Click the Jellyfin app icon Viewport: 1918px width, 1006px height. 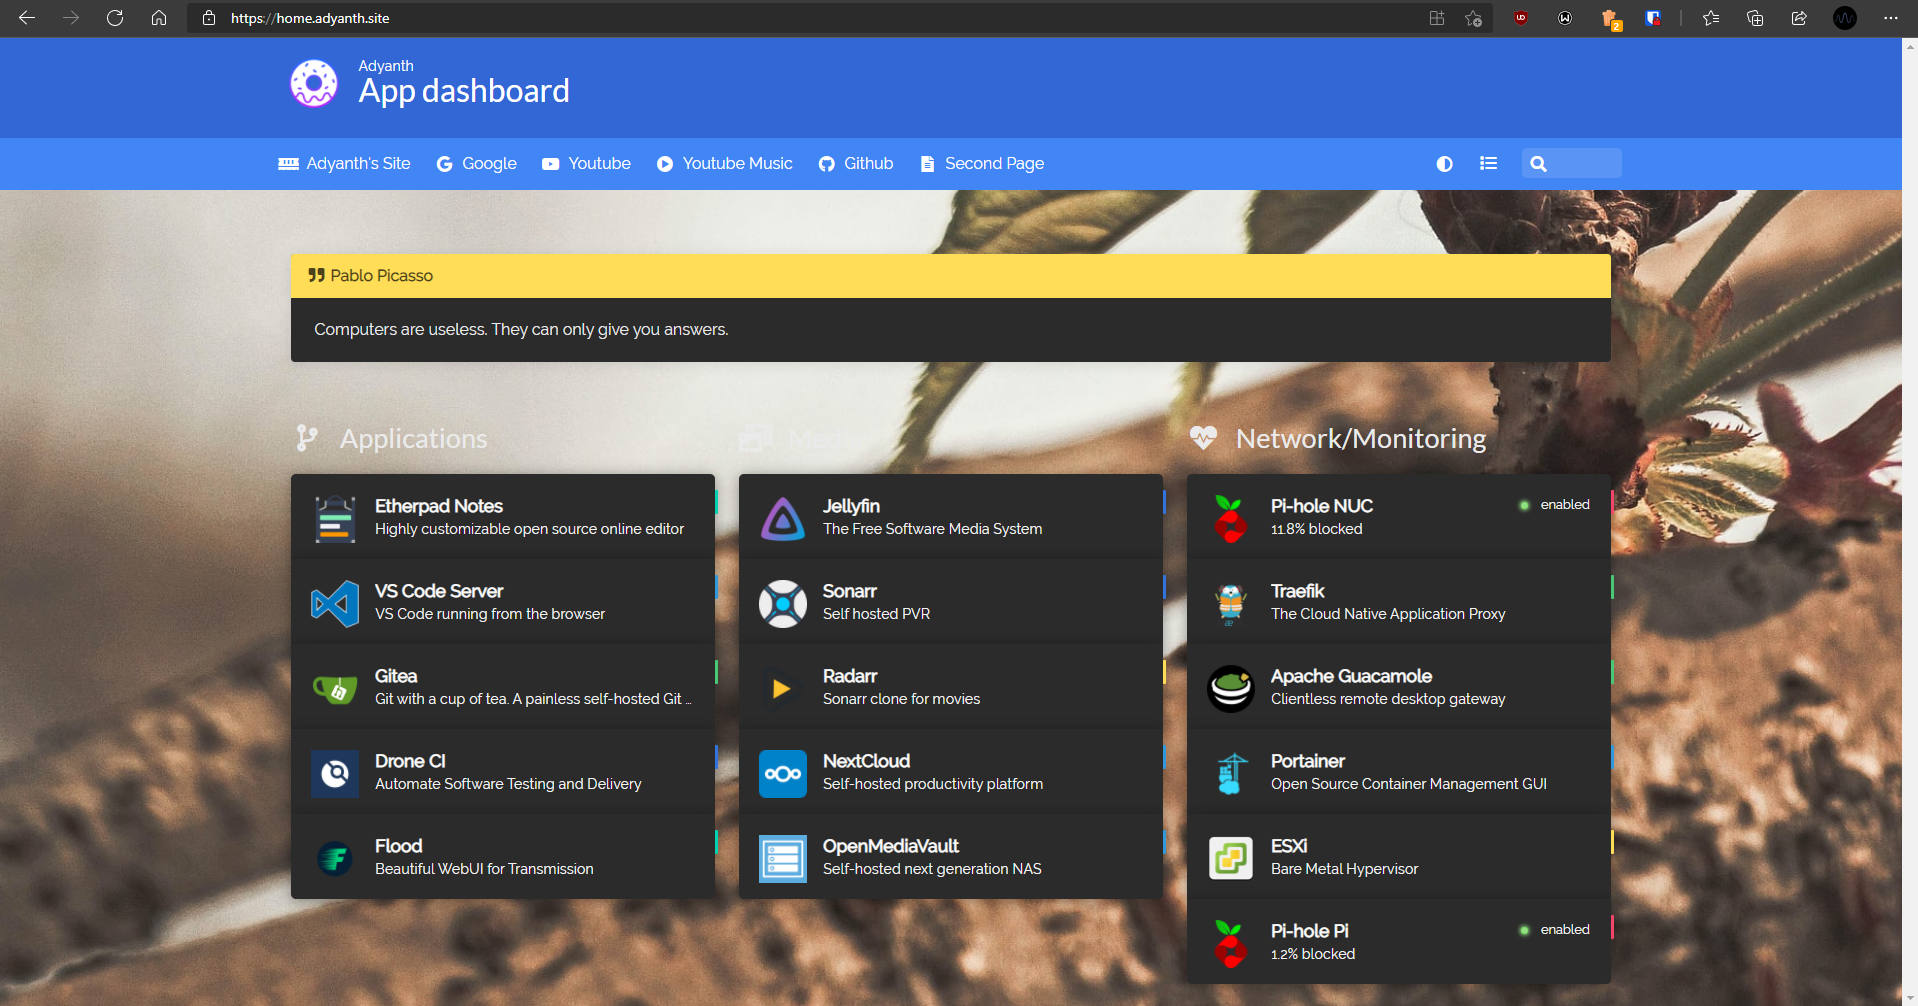782,518
